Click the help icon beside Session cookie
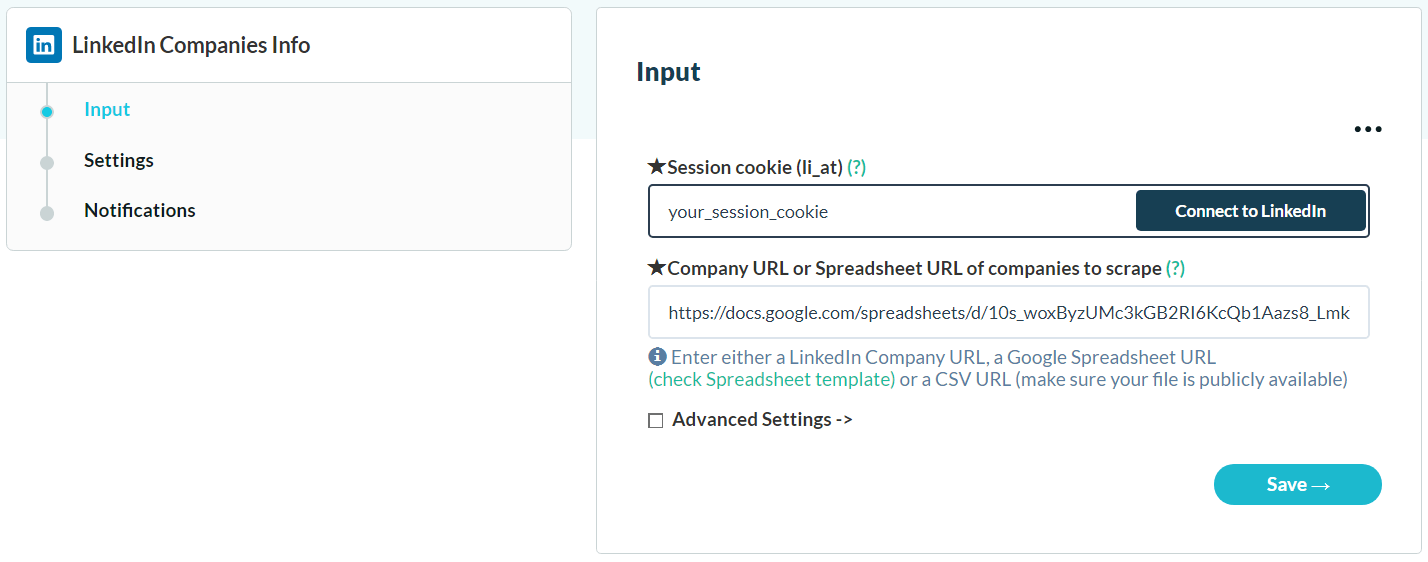This screenshot has width=1428, height=562. point(856,168)
